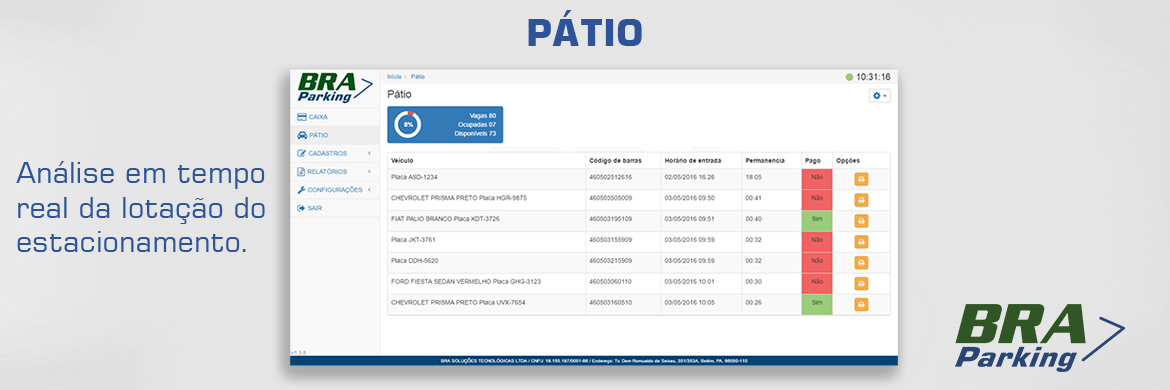Click the company footer address bar

point(594,361)
